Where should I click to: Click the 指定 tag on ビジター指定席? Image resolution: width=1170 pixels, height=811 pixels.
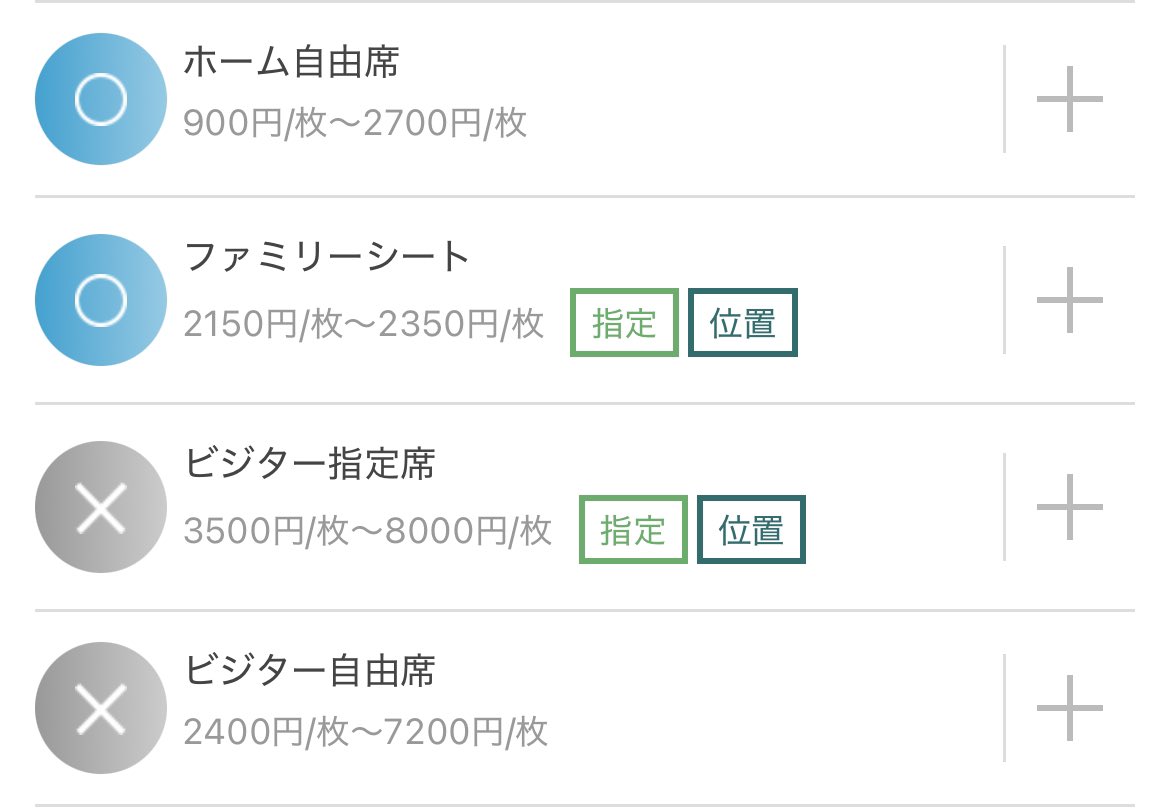pyautogui.click(x=633, y=529)
